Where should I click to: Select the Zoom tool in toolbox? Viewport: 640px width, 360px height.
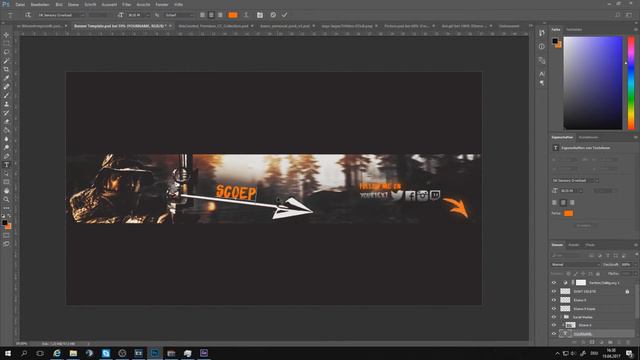[6, 199]
